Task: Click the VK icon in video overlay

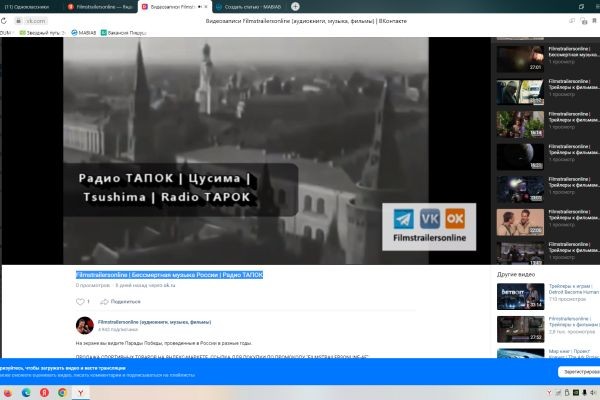Action: tap(430, 219)
